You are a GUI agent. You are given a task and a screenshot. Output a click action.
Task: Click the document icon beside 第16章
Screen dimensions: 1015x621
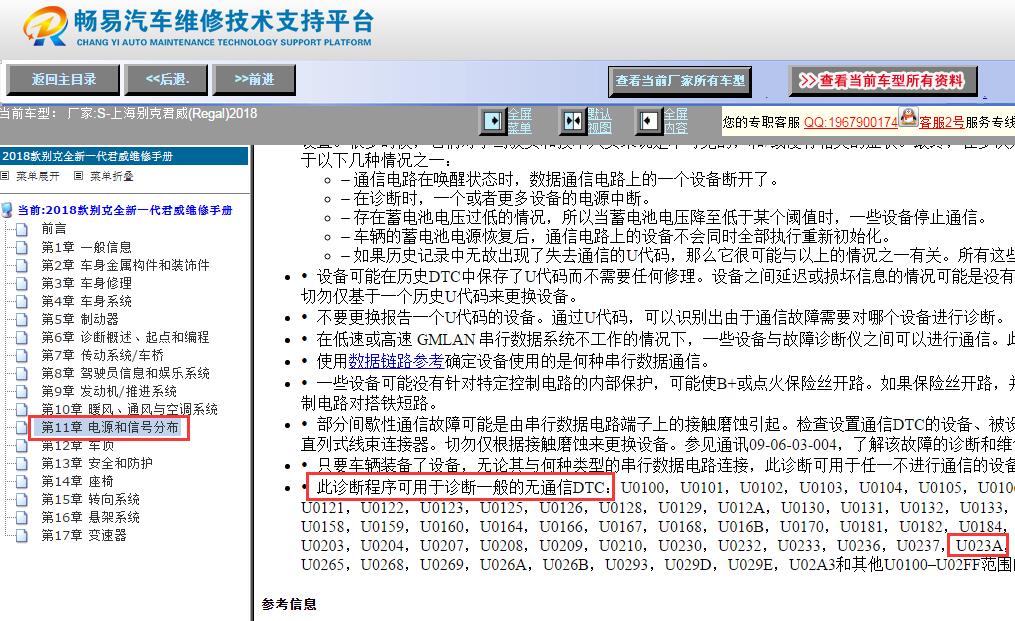pos(22,518)
